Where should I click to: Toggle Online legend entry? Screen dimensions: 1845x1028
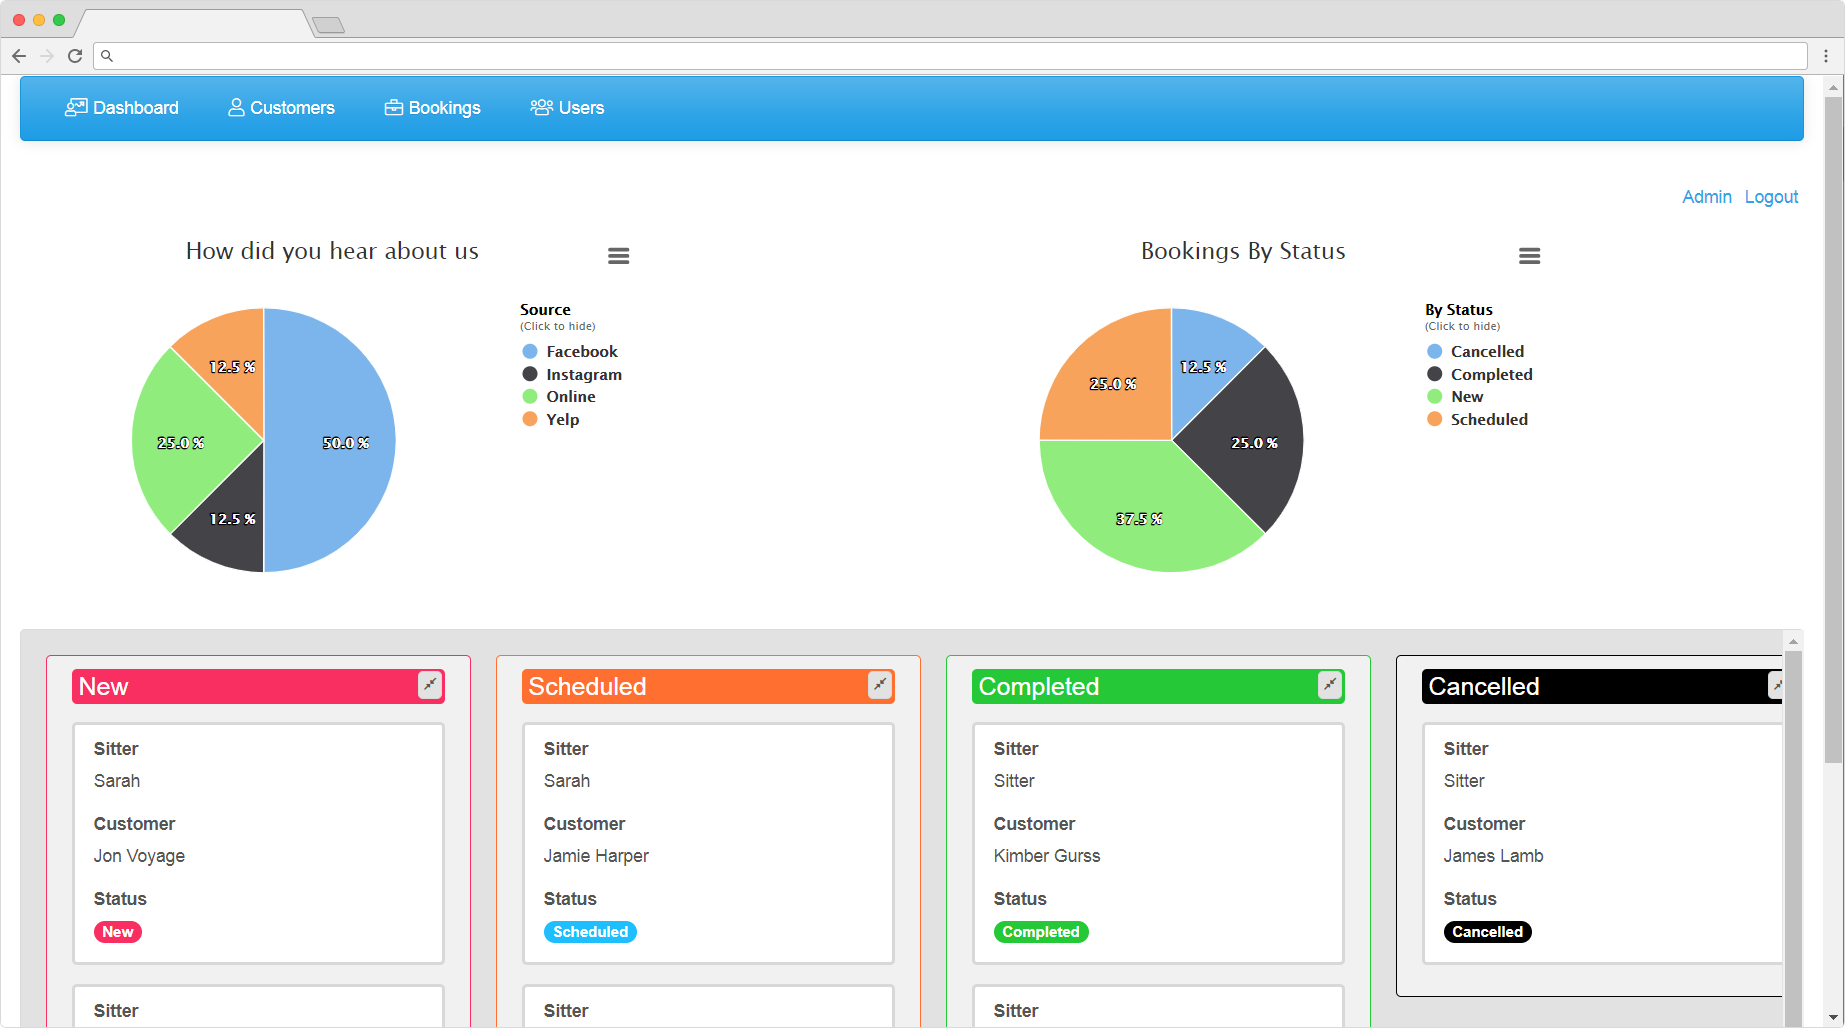click(559, 397)
